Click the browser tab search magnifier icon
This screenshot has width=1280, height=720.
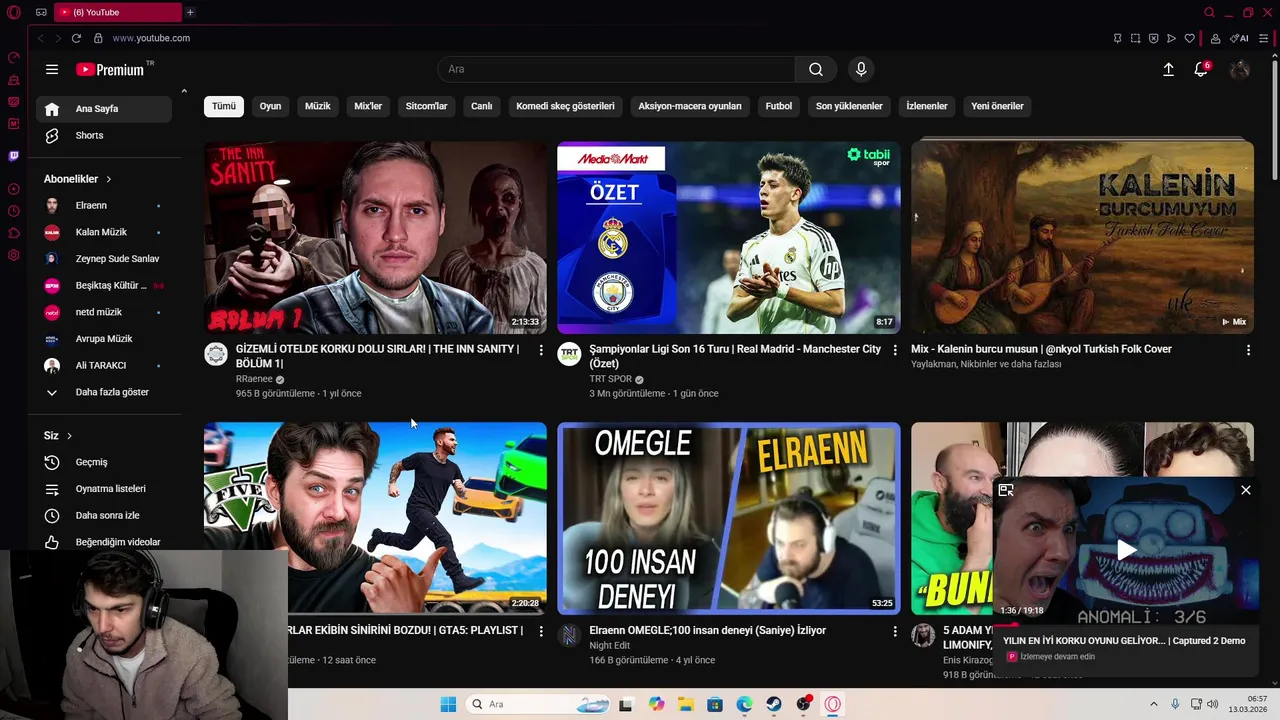(x=1209, y=12)
